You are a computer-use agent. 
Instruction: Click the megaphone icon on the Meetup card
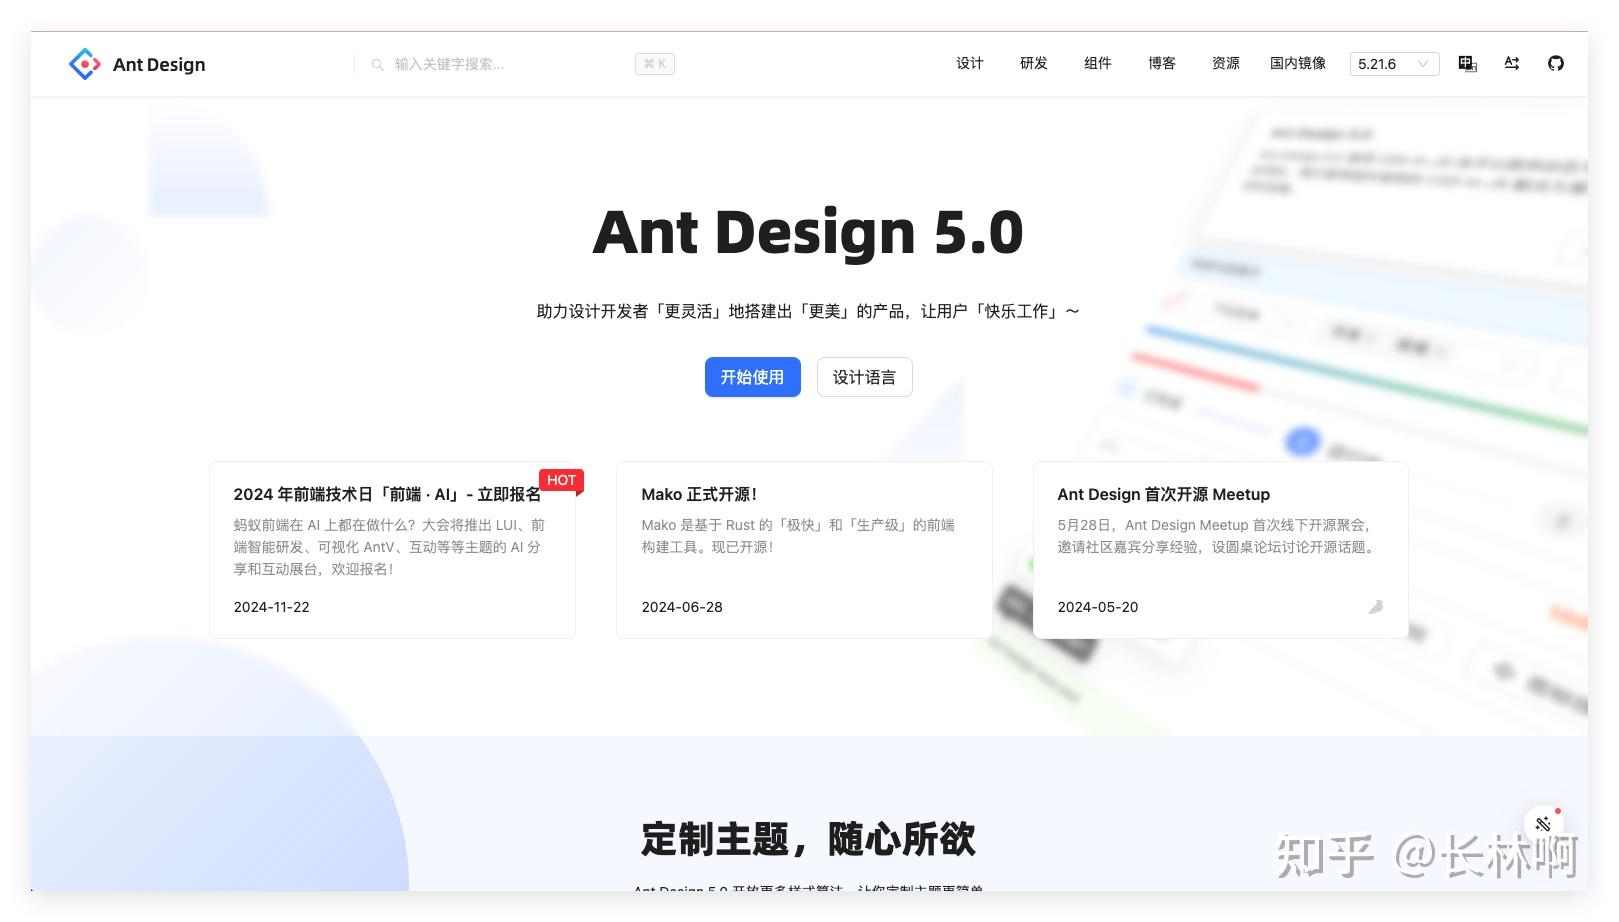(1375, 607)
